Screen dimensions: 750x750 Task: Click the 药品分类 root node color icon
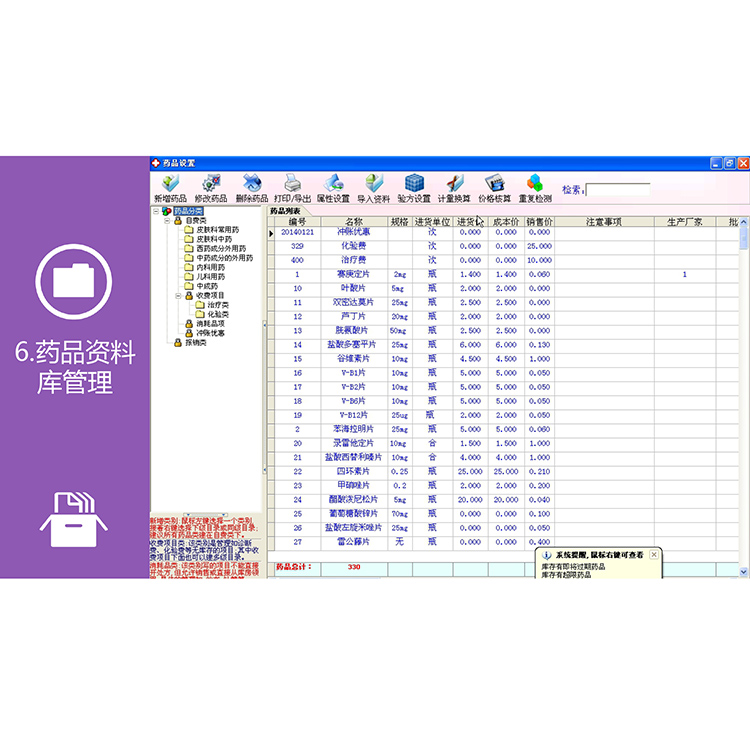tap(166, 211)
